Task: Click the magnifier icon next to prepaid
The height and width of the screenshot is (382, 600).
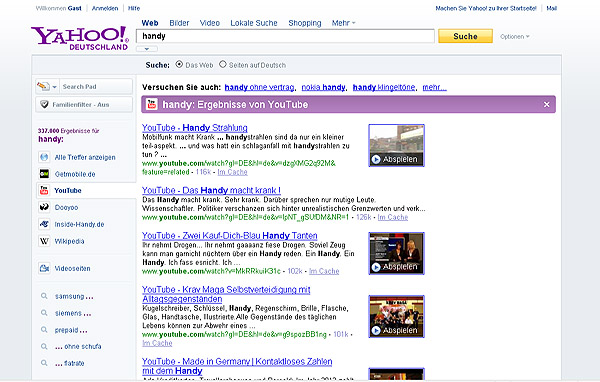Action: [44, 330]
